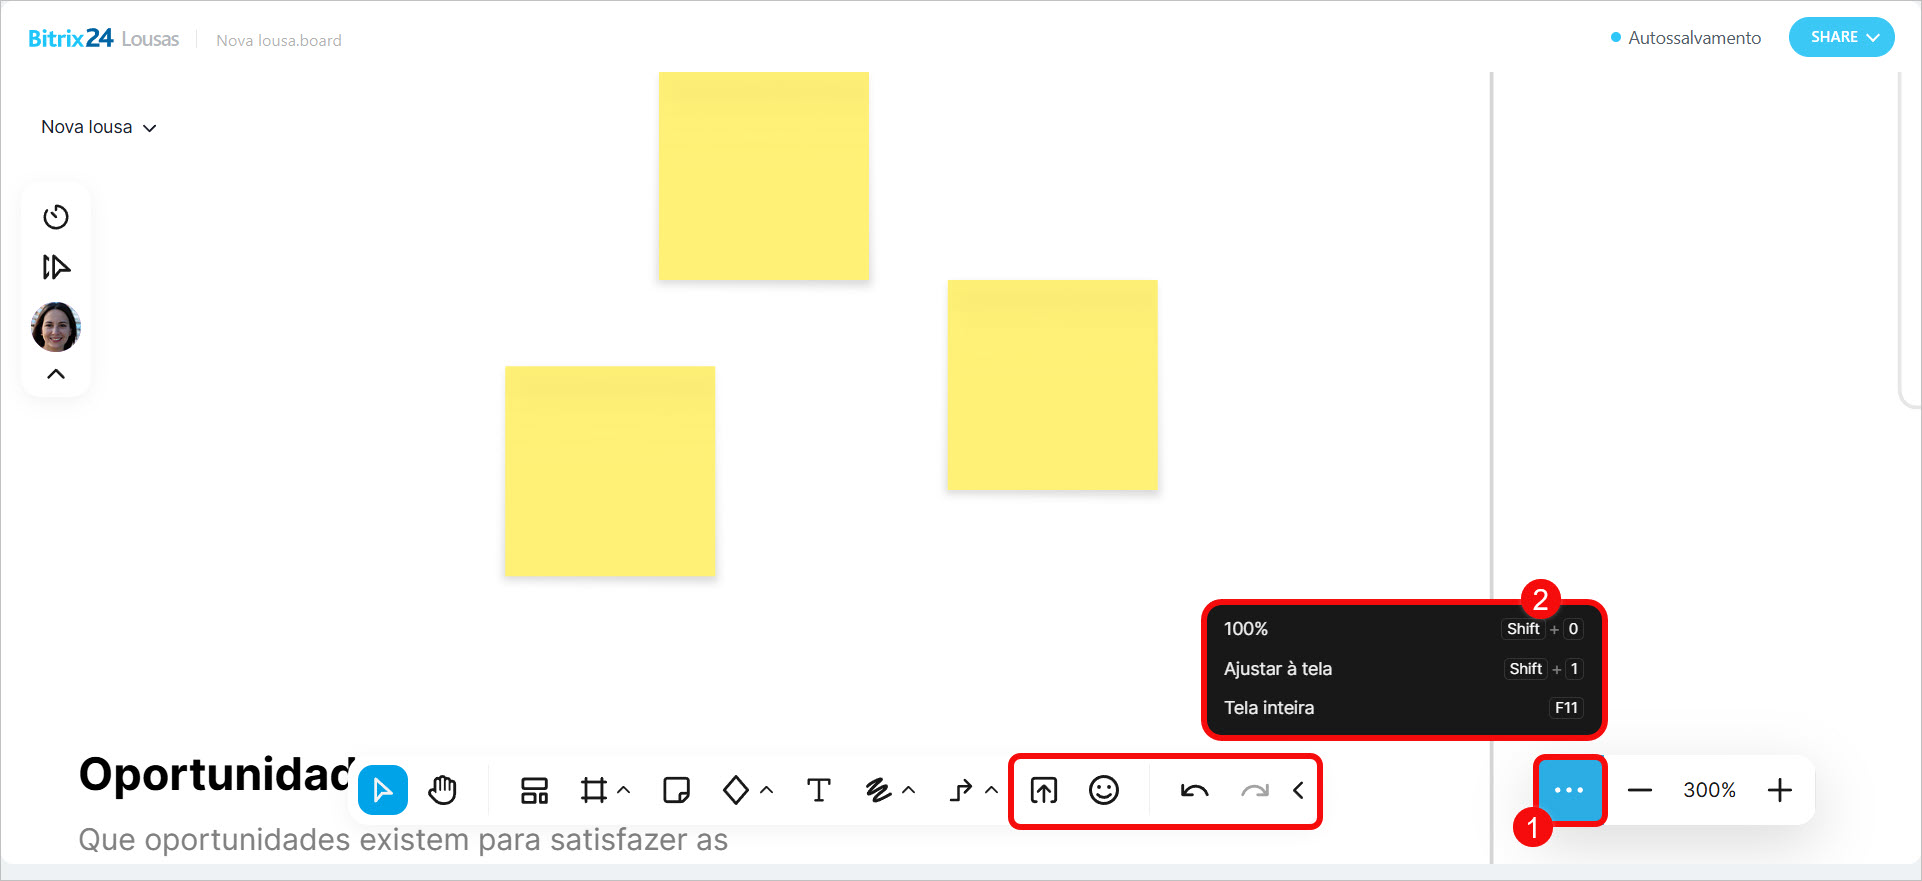Expand the Nova lousa dropdown
Screen dimensions: 1922x881
pyautogui.click(x=98, y=127)
